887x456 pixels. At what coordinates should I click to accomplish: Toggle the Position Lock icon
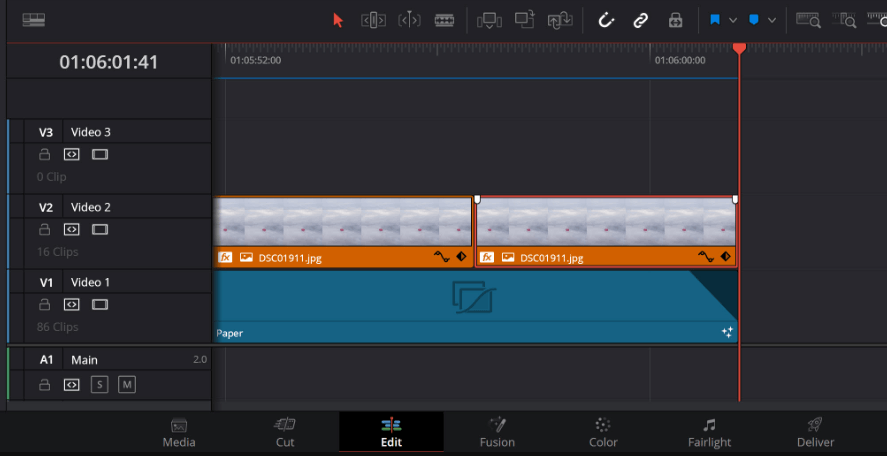tap(675, 20)
